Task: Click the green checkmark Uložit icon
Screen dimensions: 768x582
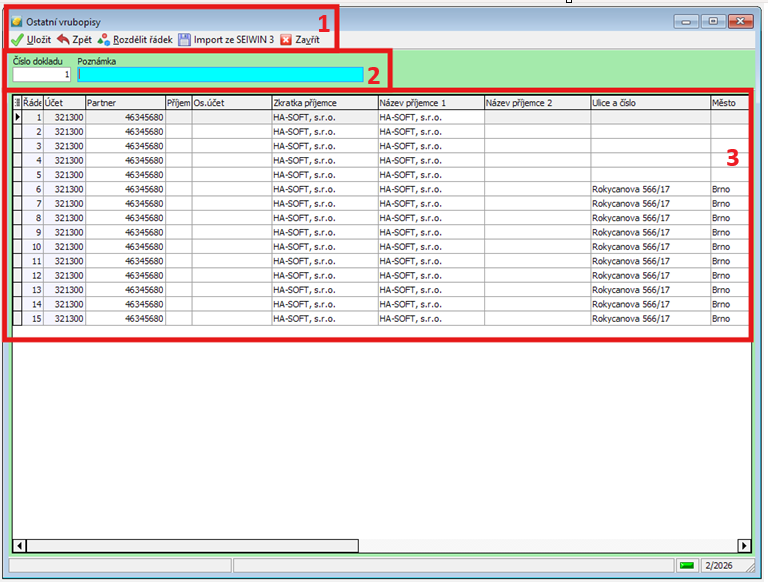Action: (17, 40)
